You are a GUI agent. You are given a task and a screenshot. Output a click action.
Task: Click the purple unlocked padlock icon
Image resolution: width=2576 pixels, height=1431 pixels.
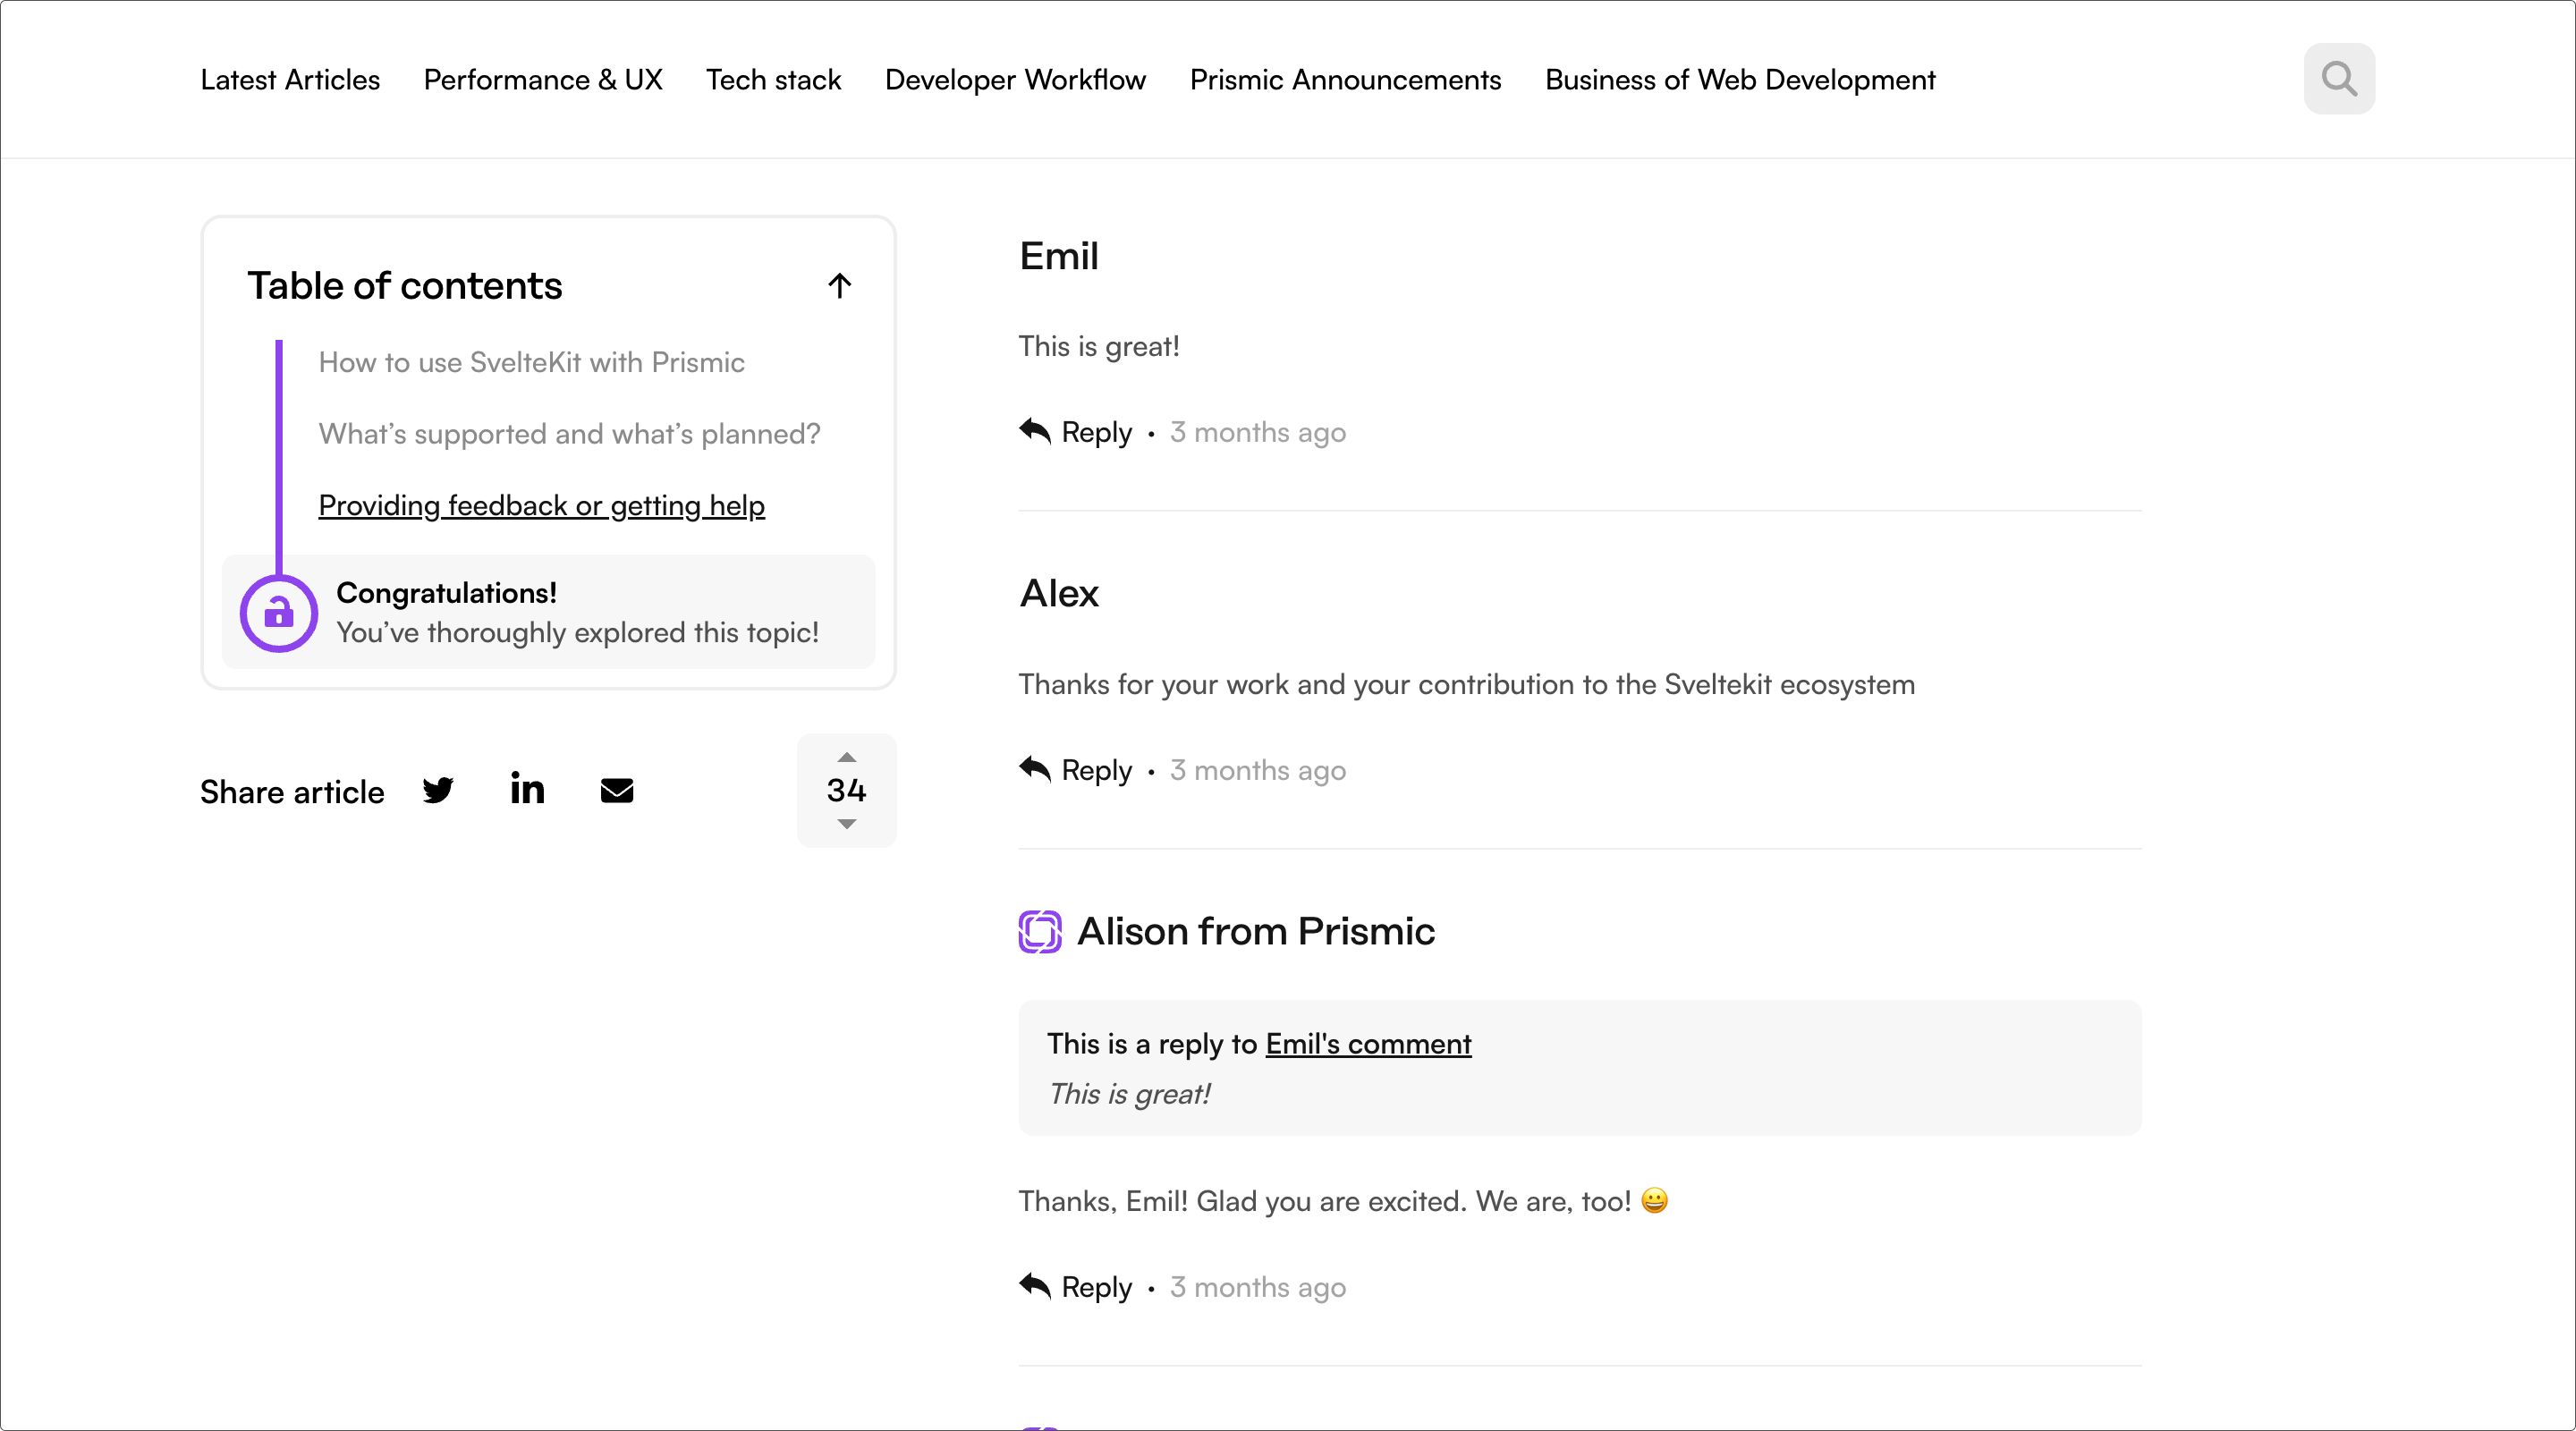279,613
